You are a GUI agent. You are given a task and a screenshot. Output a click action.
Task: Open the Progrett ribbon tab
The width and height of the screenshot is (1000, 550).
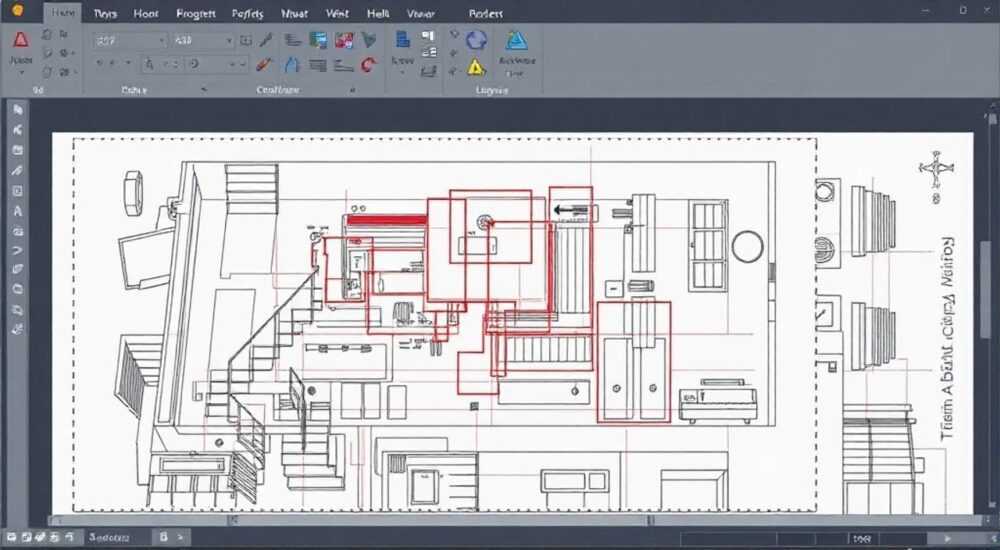[x=195, y=13]
